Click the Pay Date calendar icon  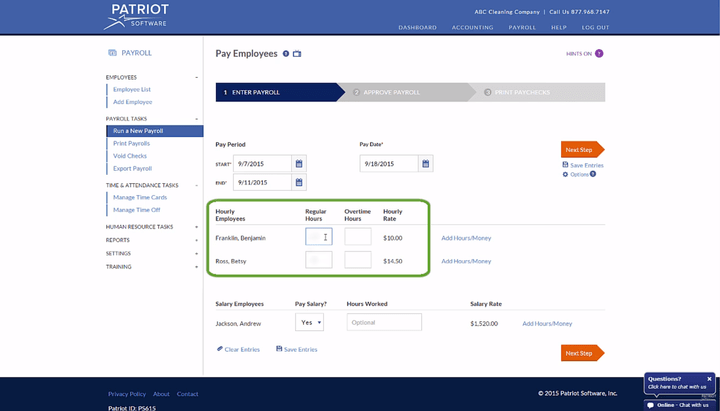coord(426,163)
